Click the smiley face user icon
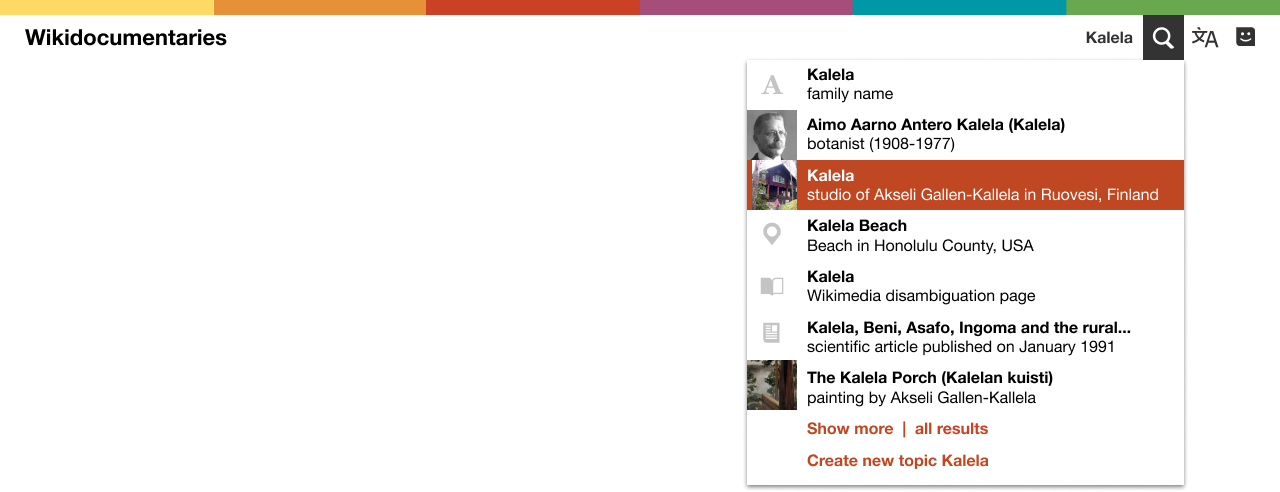Screen dimensions: 1280x492 [x=1245, y=37]
